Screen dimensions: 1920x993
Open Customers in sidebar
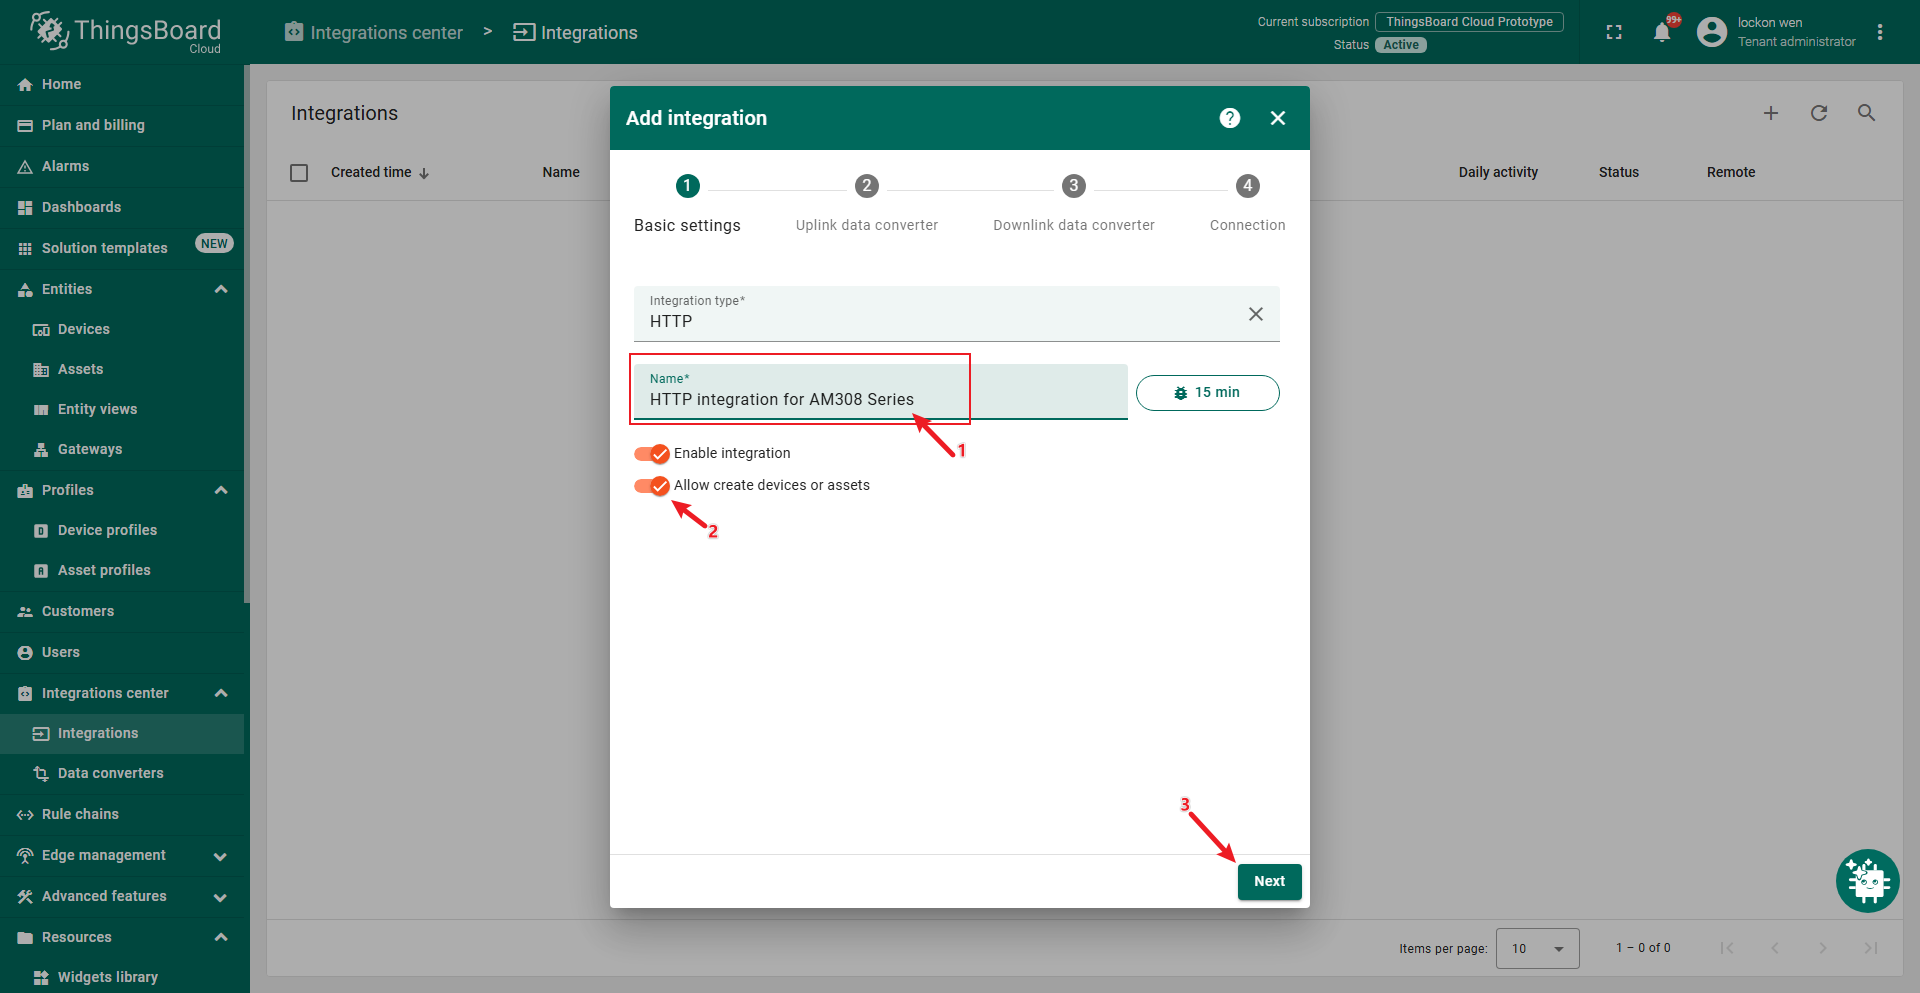122,612
